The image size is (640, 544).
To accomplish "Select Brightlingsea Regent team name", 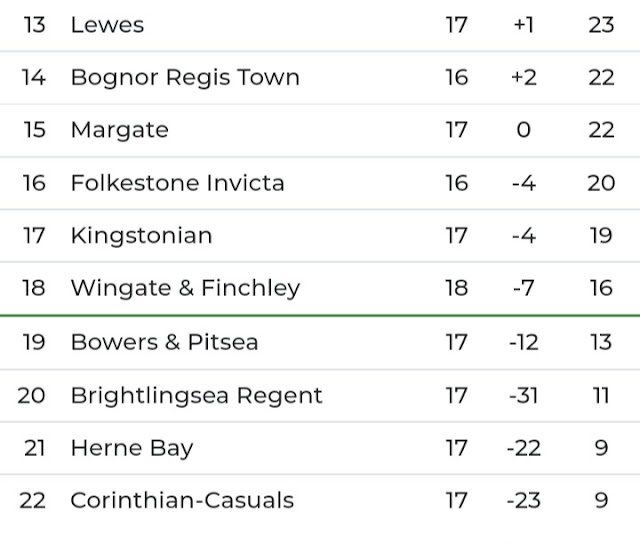I will [x=197, y=396].
